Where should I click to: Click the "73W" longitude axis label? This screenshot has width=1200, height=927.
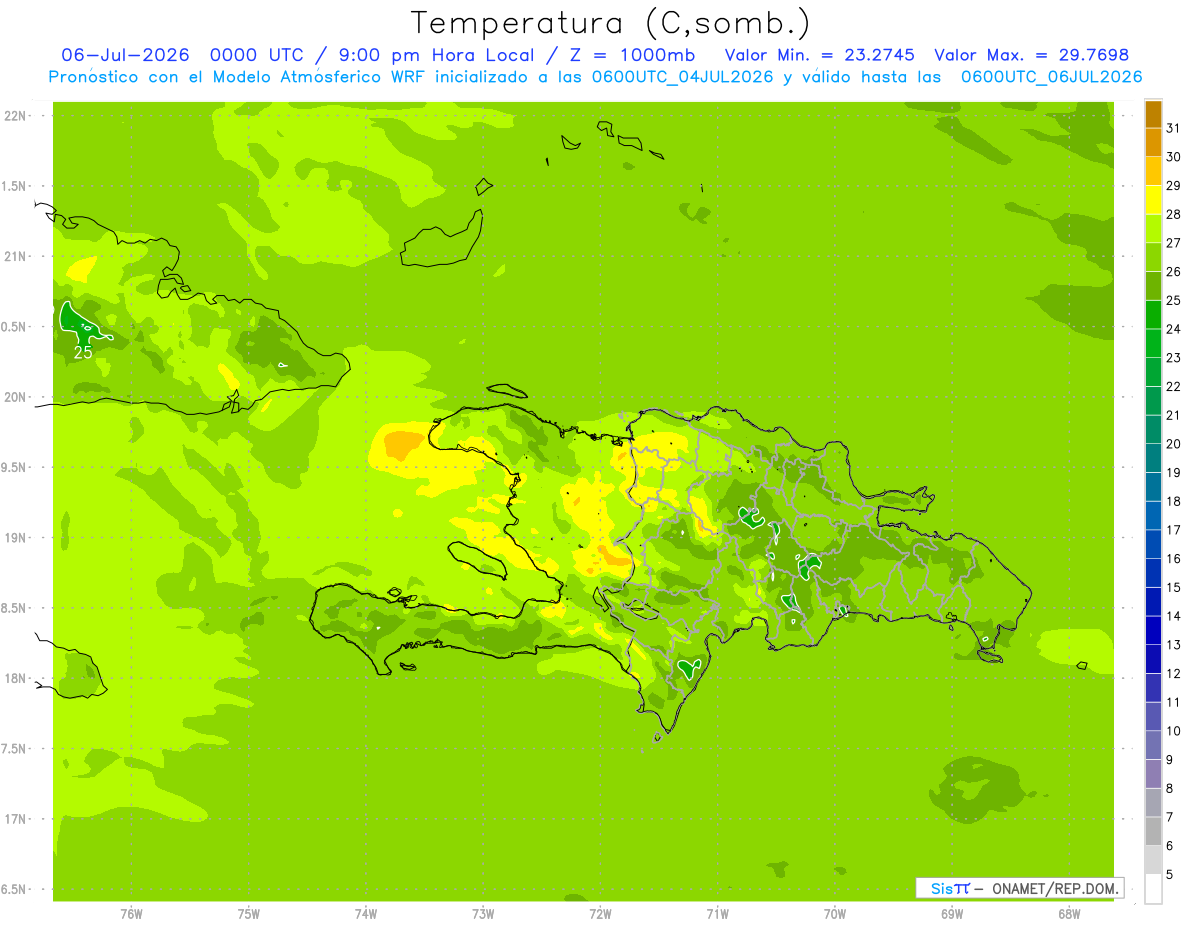click(x=483, y=913)
